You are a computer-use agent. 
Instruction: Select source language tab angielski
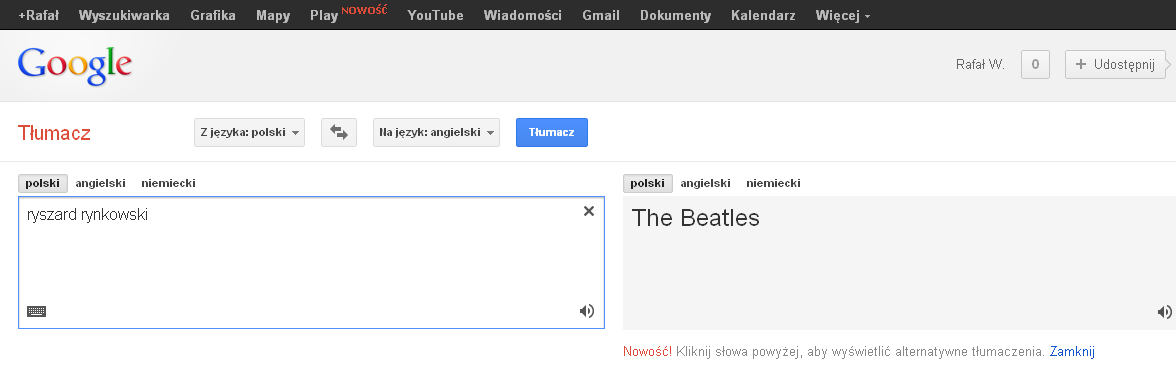[100, 184]
